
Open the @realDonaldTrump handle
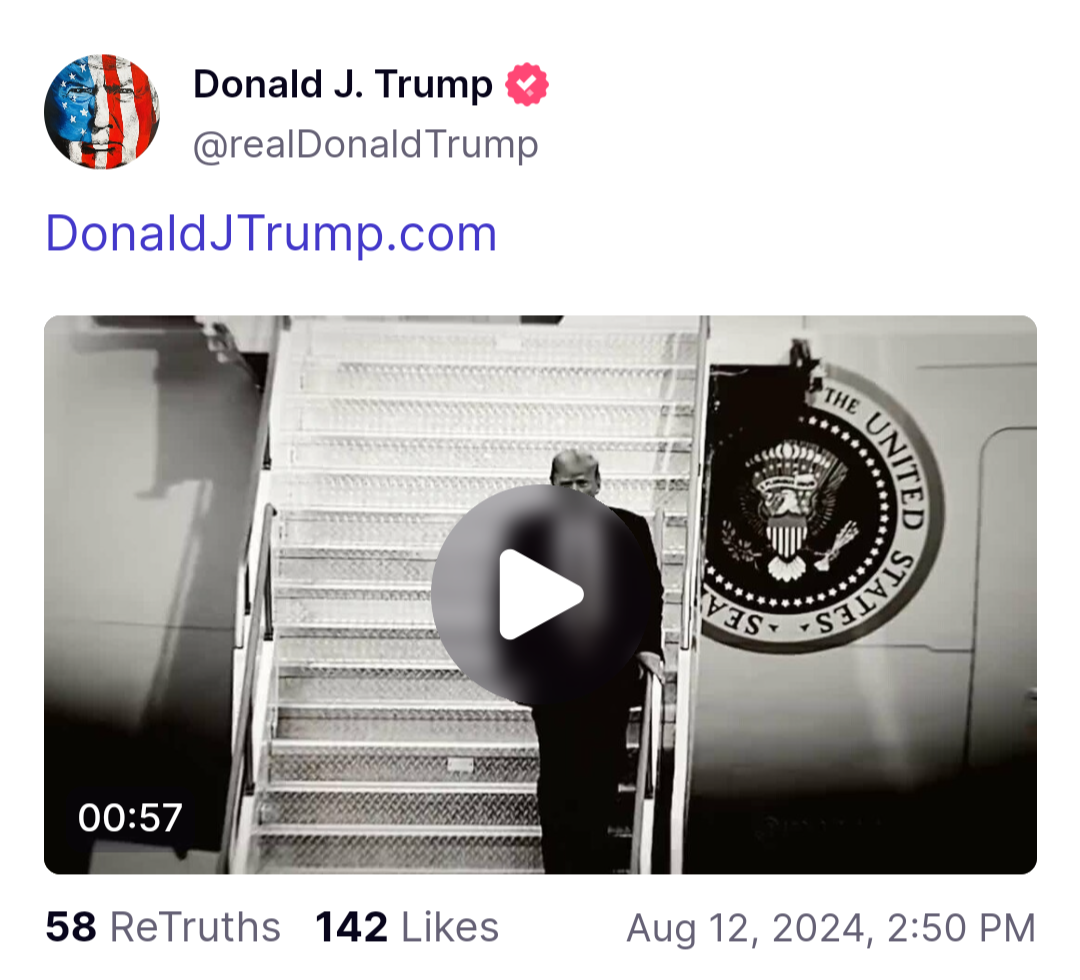365,145
